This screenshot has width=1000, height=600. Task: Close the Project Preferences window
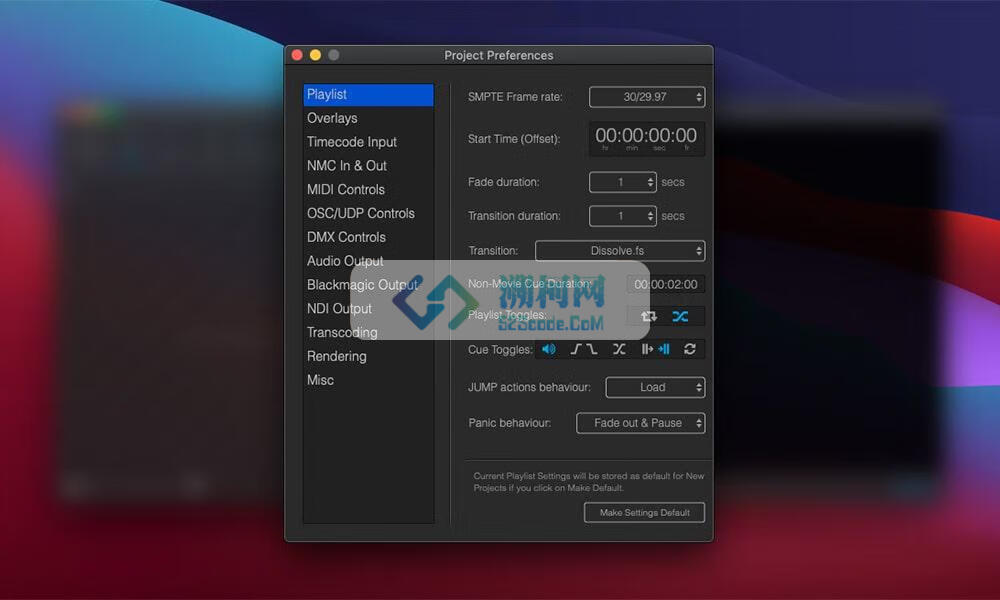coord(297,55)
